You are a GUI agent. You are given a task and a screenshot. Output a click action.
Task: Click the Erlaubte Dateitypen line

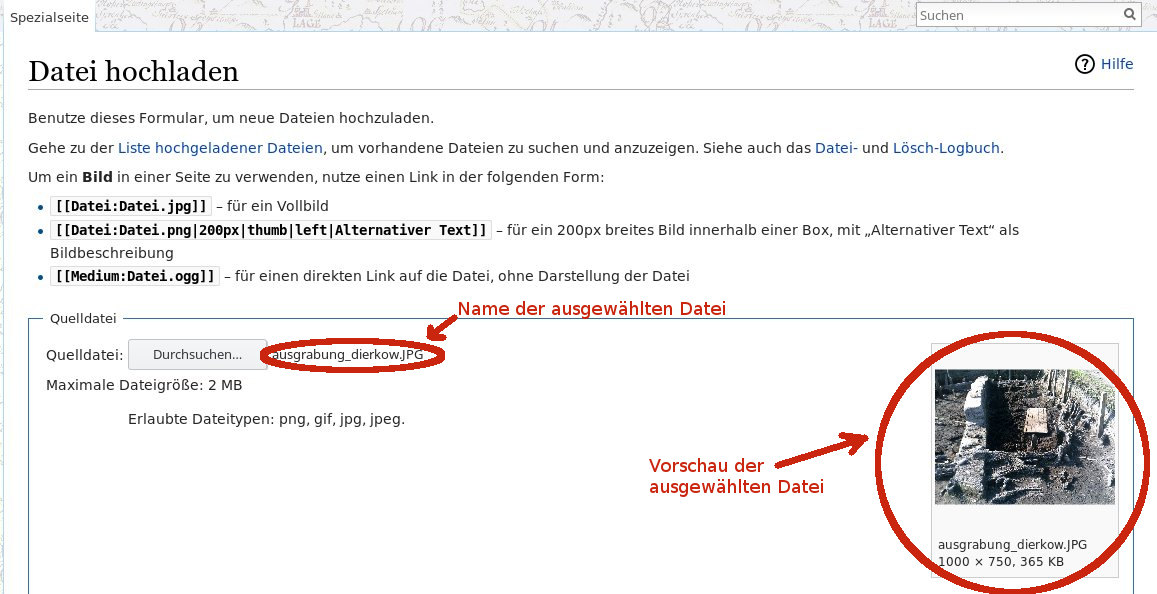pyautogui.click(x=266, y=419)
